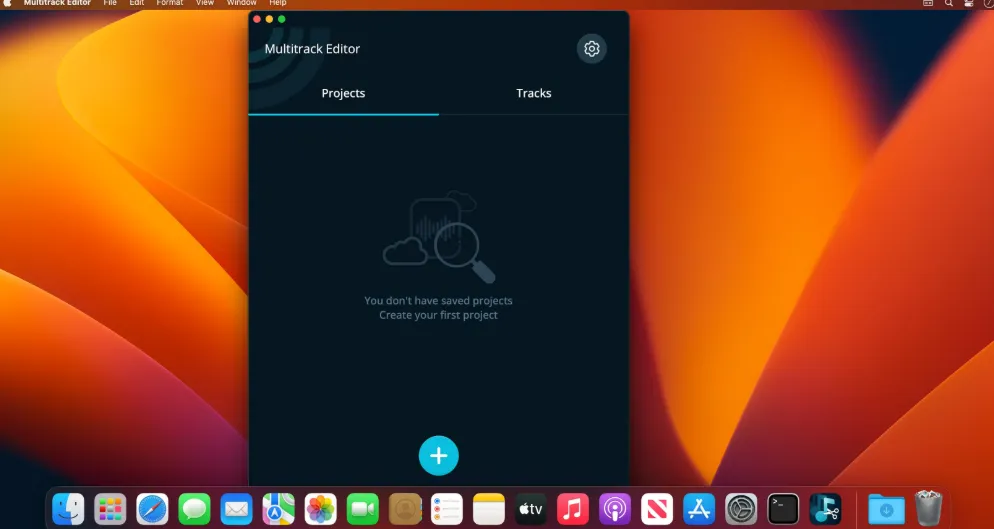Open the File menu
This screenshot has height=529, width=994.
point(110,3)
